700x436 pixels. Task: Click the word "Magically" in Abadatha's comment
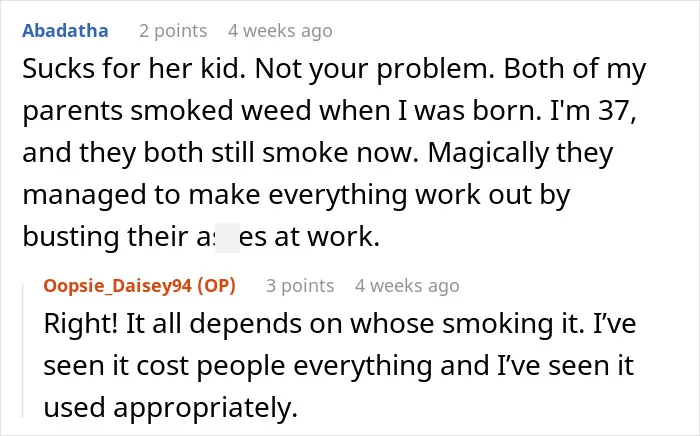[x=488, y=153]
